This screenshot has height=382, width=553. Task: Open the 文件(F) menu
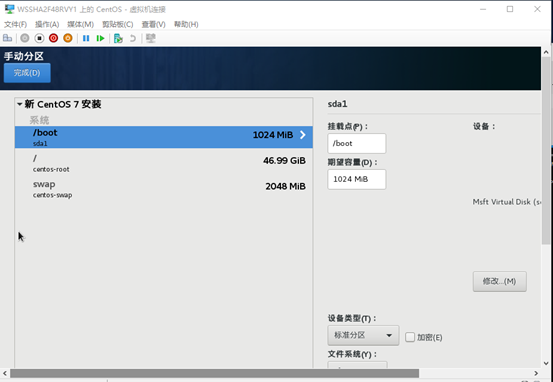(x=15, y=24)
